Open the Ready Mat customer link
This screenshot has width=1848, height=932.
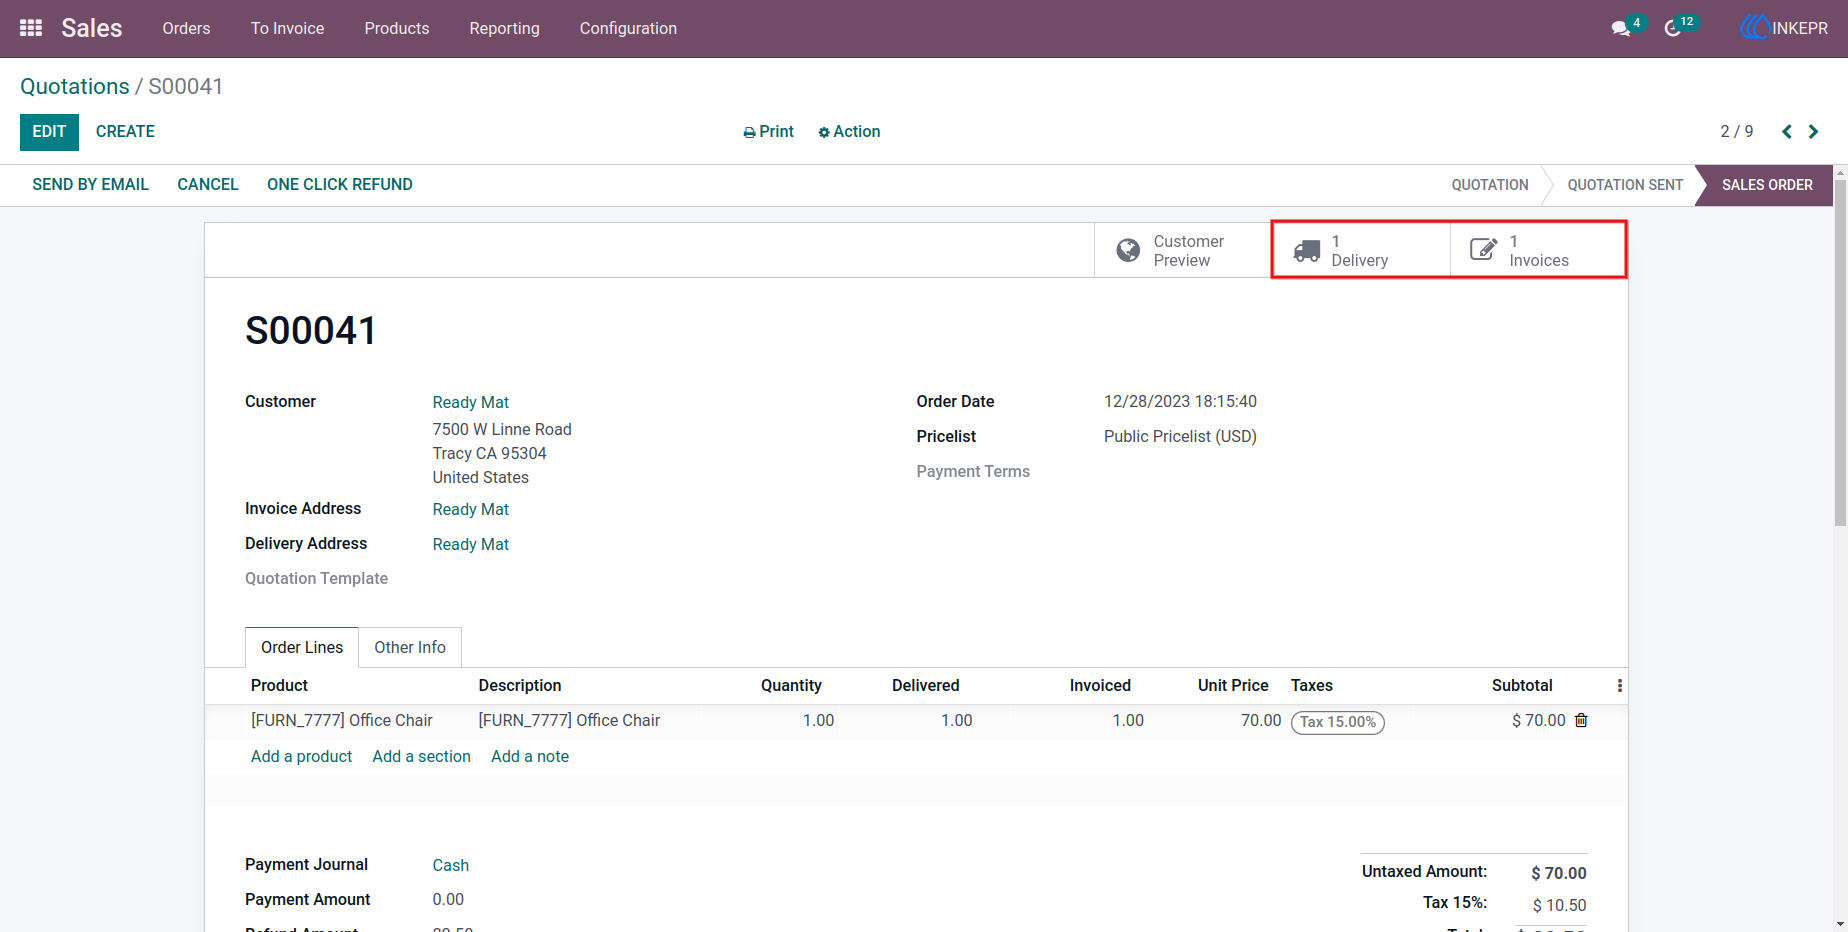(471, 402)
